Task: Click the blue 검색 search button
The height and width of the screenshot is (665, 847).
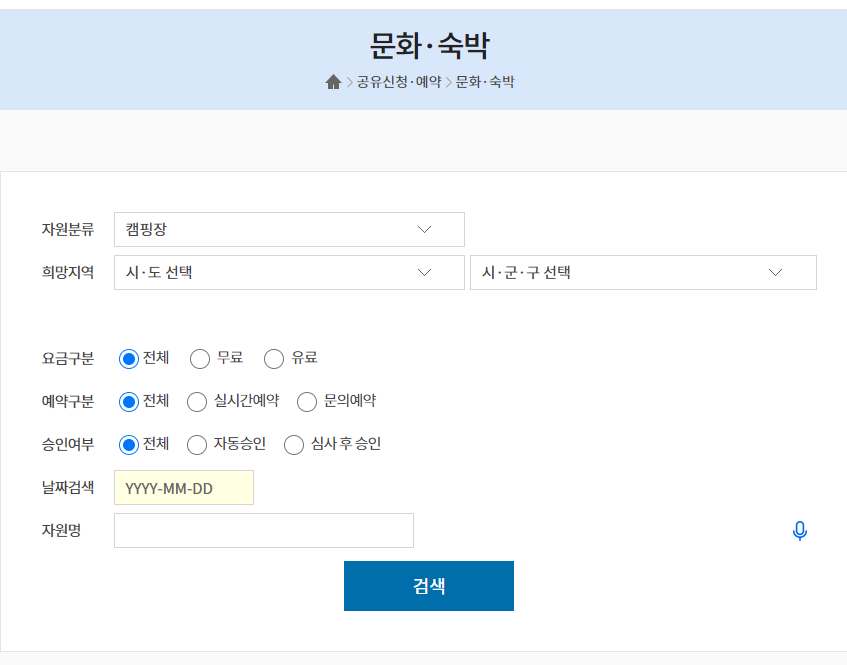Action: pos(429,586)
